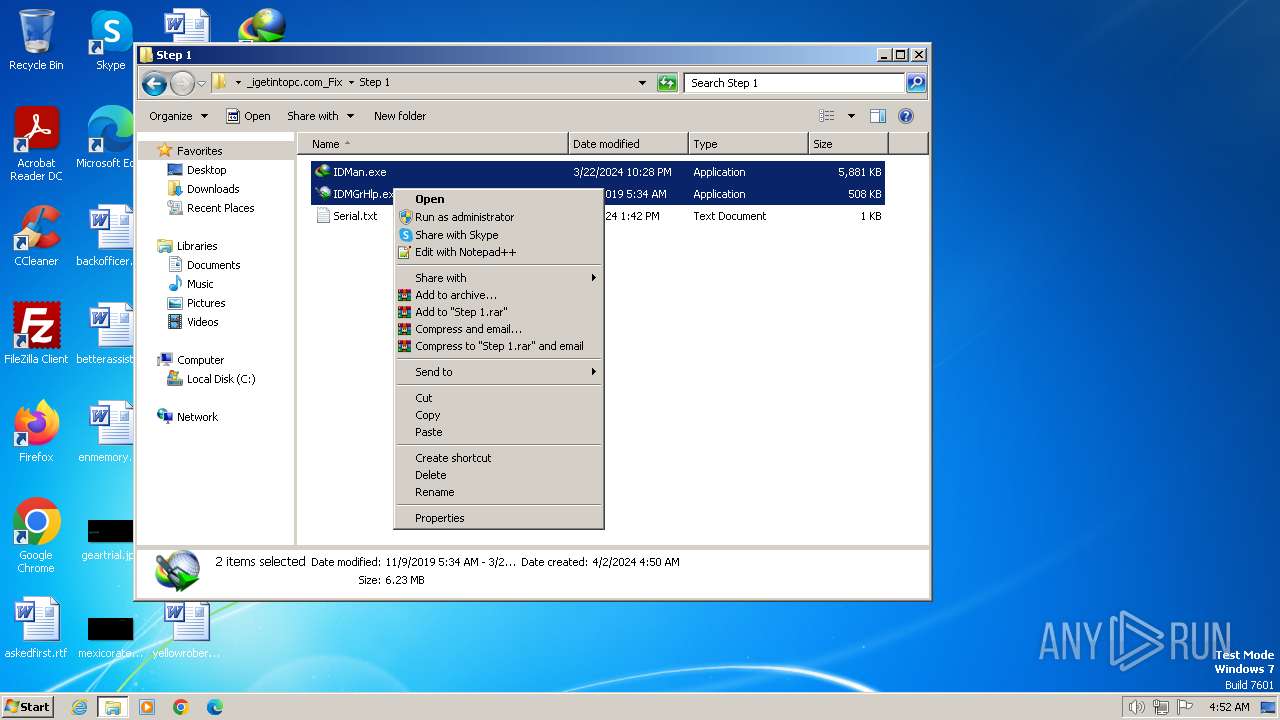Viewport: 1280px width, 720px height.
Task: Sort by the Size column header
Action: coord(848,144)
